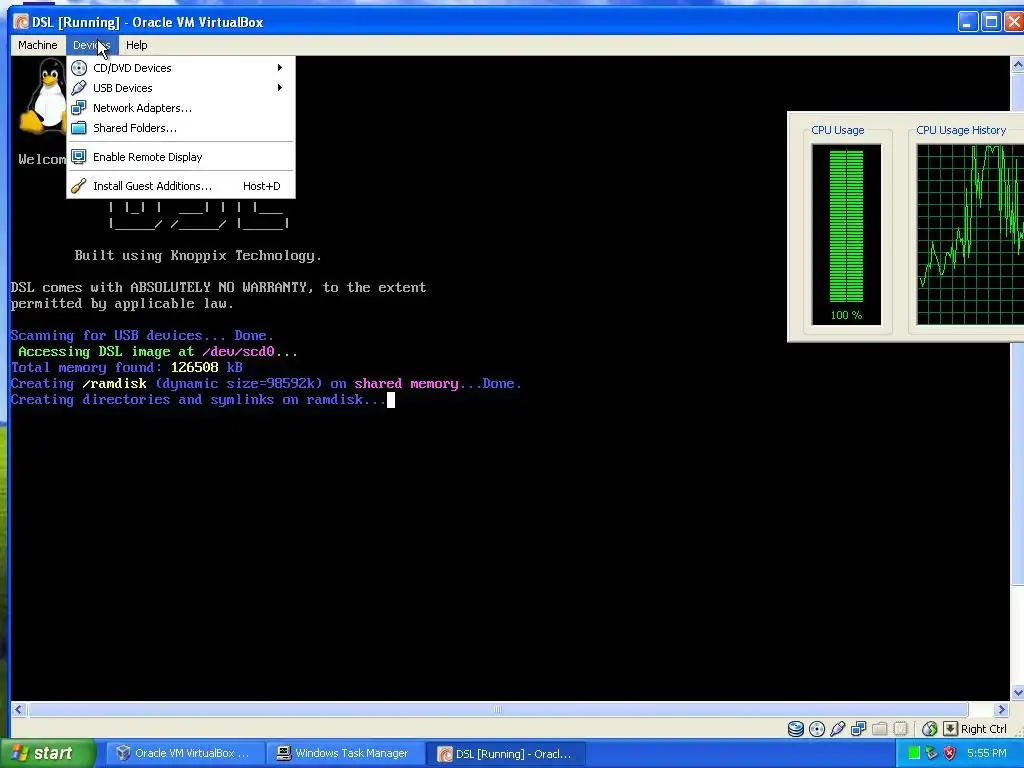Open the CD/DVD Devices submenu
The height and width of the screenshot is (768, 1024).
click(x=181, y=68)
